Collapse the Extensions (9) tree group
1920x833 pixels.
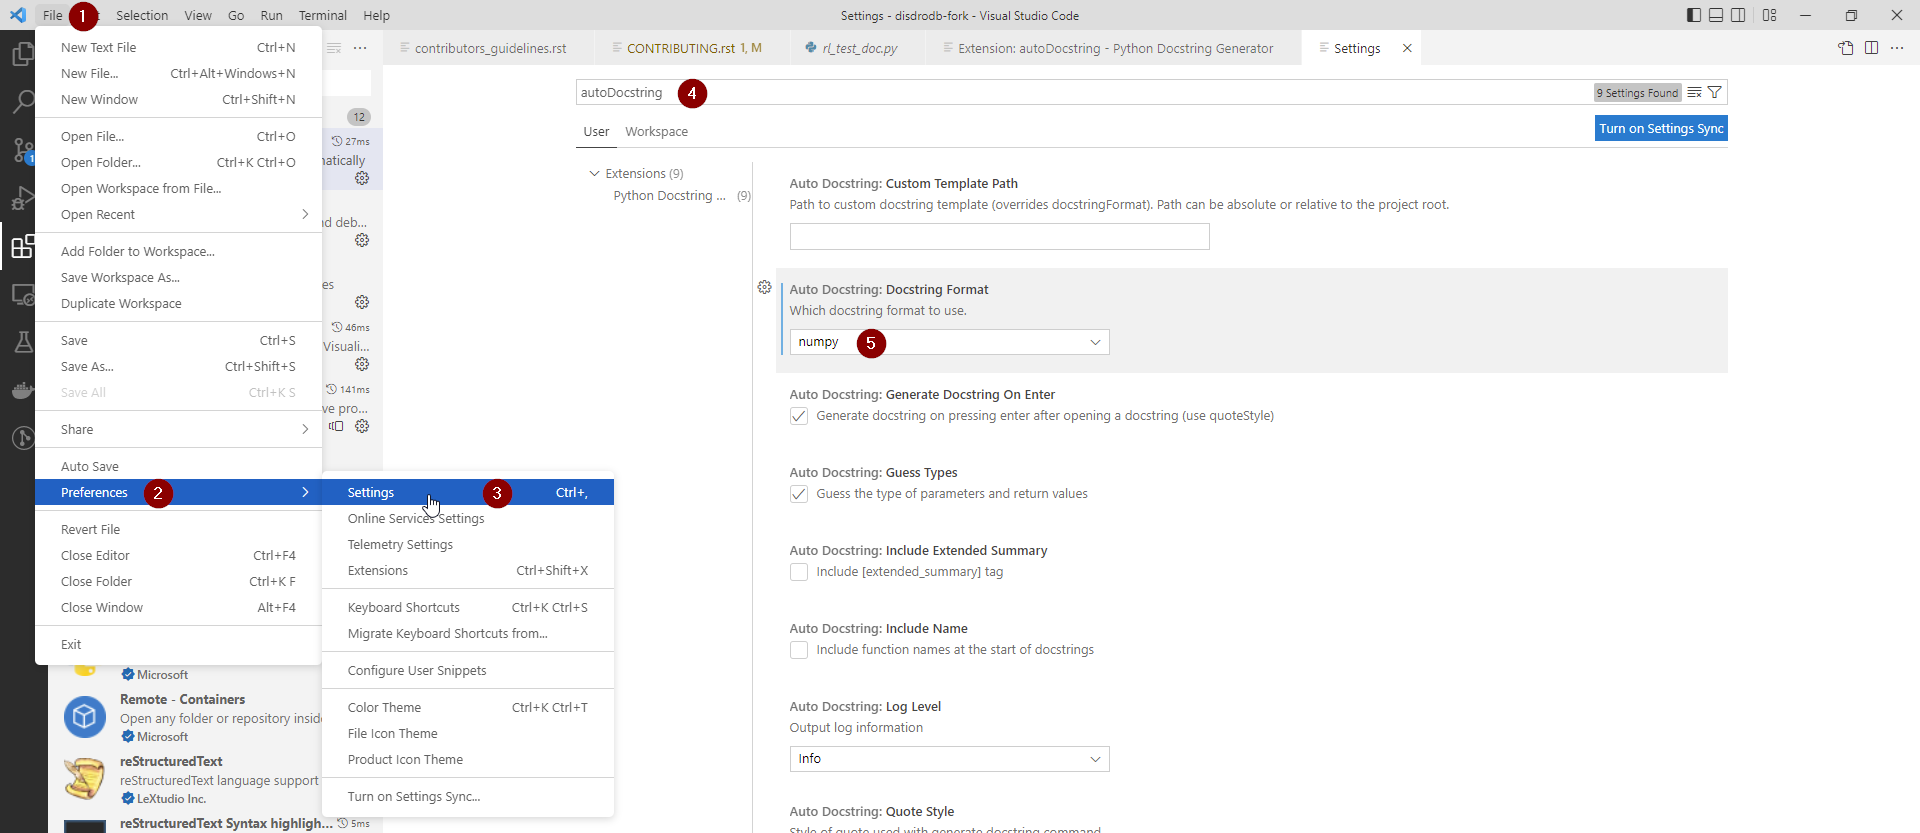tap(594, 174)
